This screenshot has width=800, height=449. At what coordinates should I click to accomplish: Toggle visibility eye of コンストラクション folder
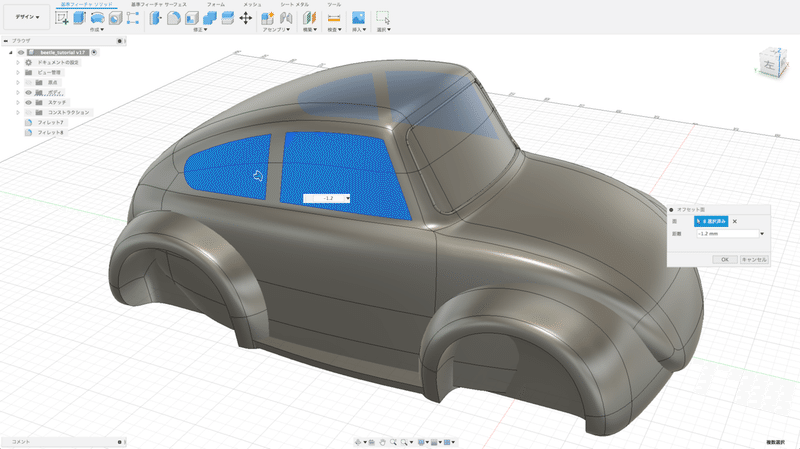[x=29, y=112]
